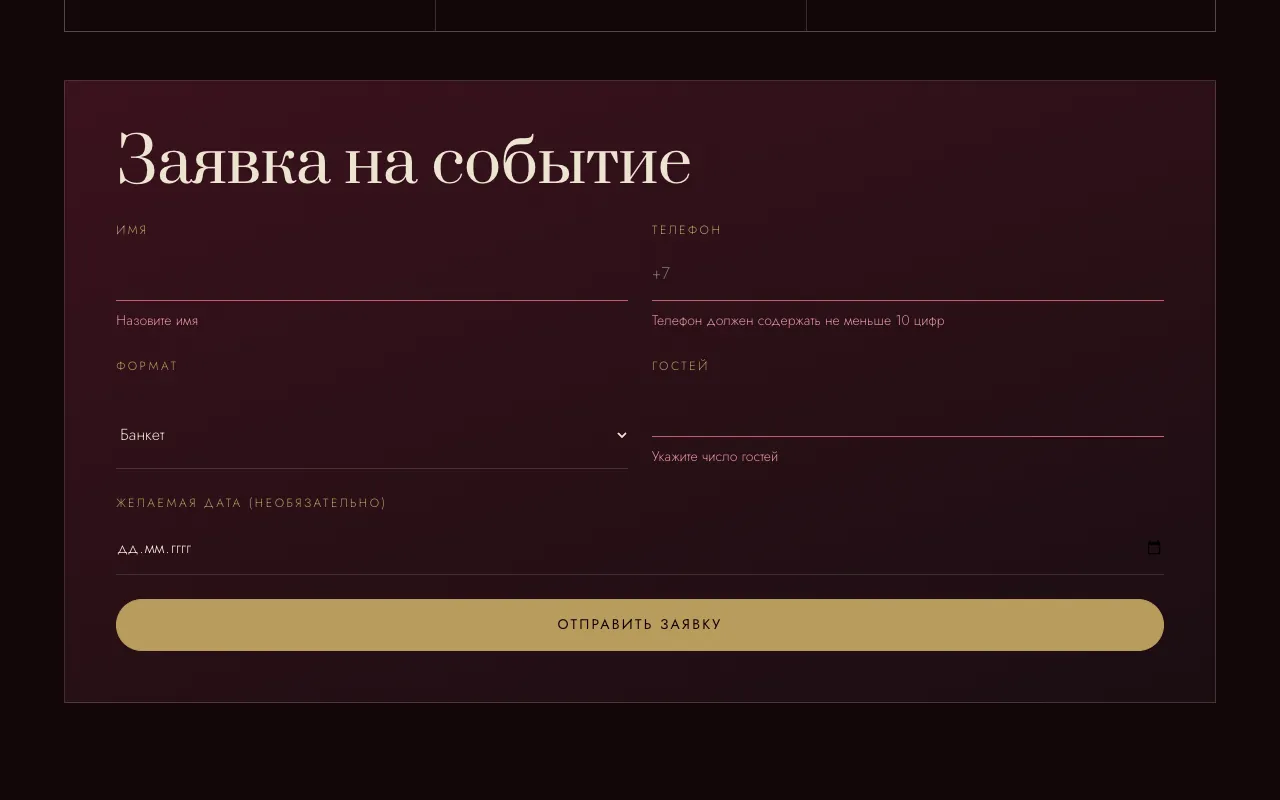Screen dimensions: 1280x800
Task: Click the Желаемая дата field showing дд.мм.гггг
Action: [640, 548]
